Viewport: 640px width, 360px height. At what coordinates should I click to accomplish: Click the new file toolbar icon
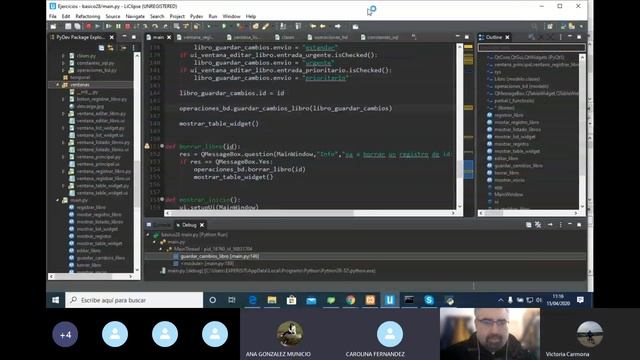53,27
